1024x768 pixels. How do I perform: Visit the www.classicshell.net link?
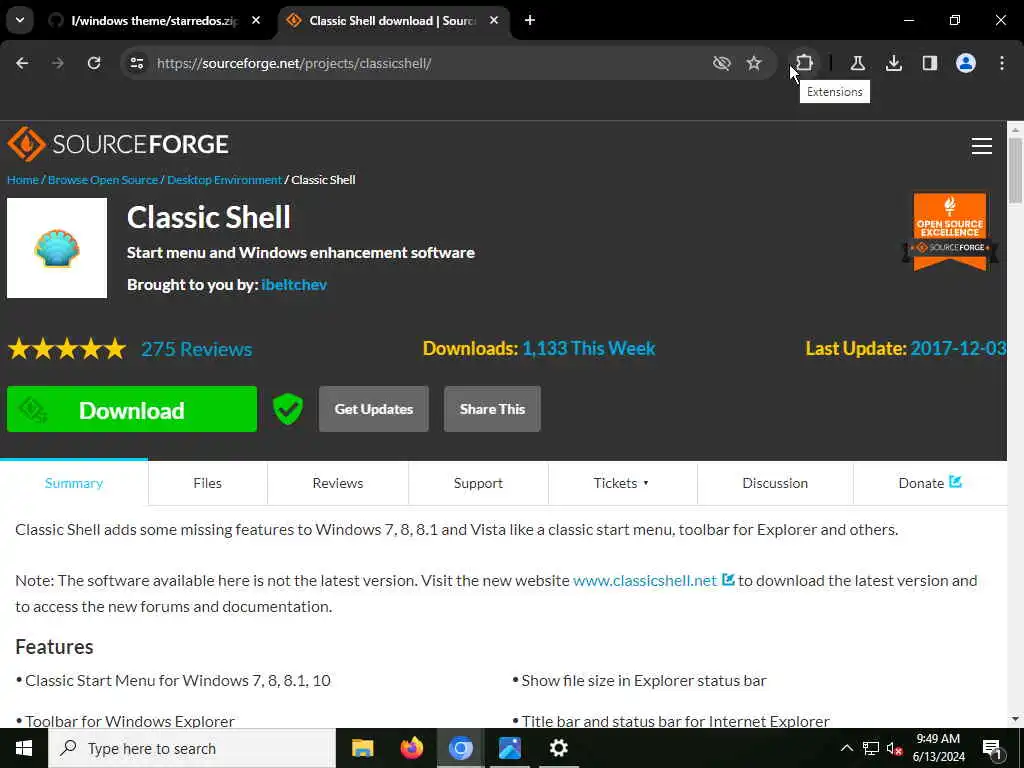click(645, 581)
